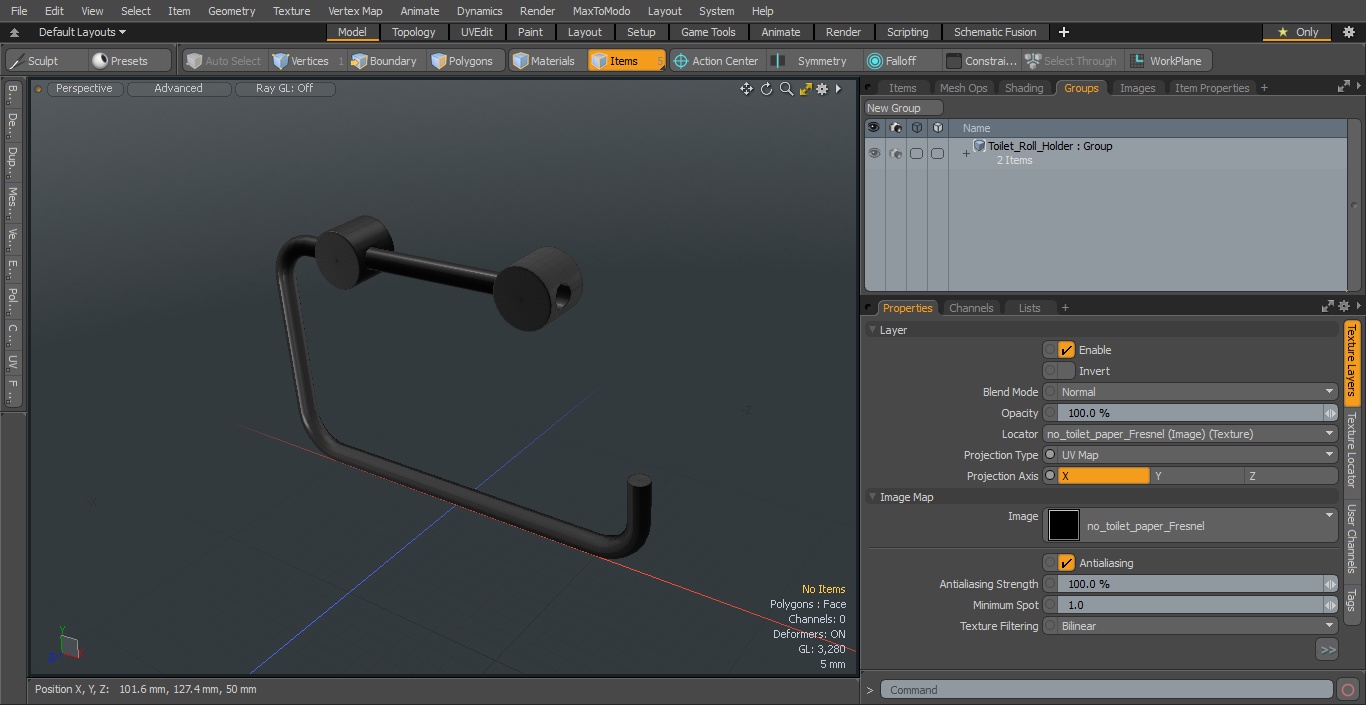The width and height of the screenshot is (1366, 705).
Task: Collapse the Layer section
Action: coord(873,330)
